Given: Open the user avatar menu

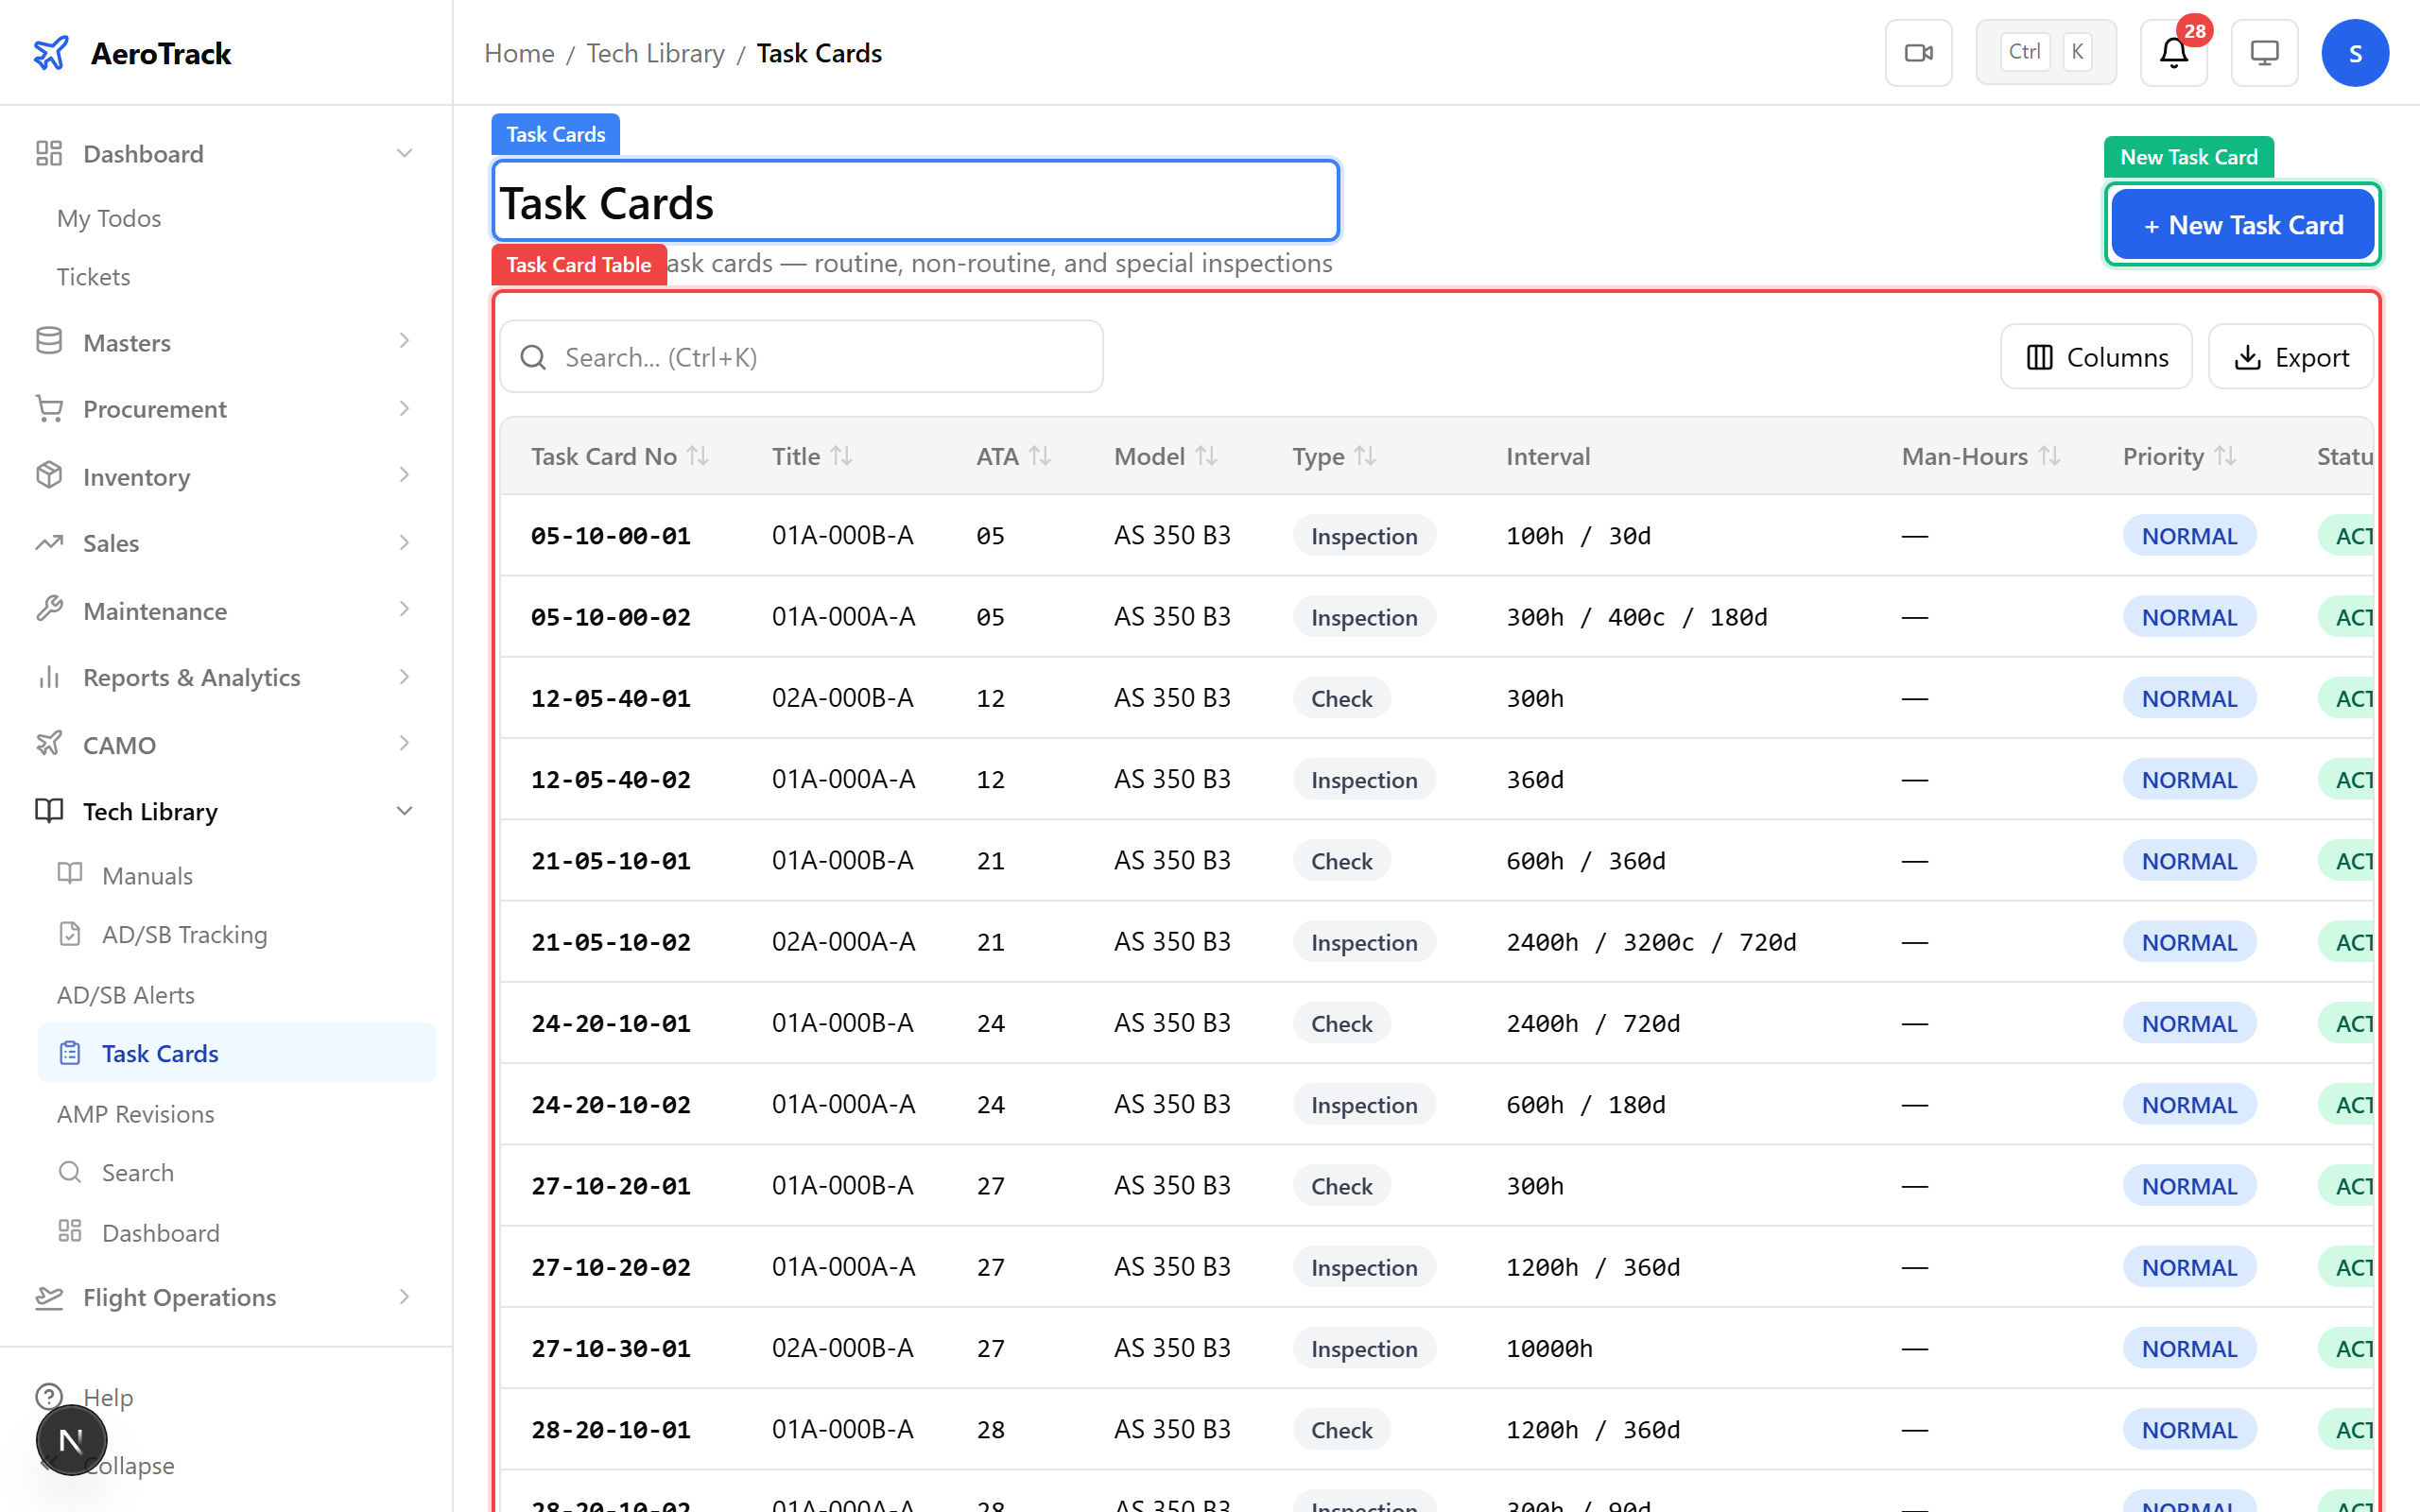Looking at the screenshot, I should click(2355, 52).
